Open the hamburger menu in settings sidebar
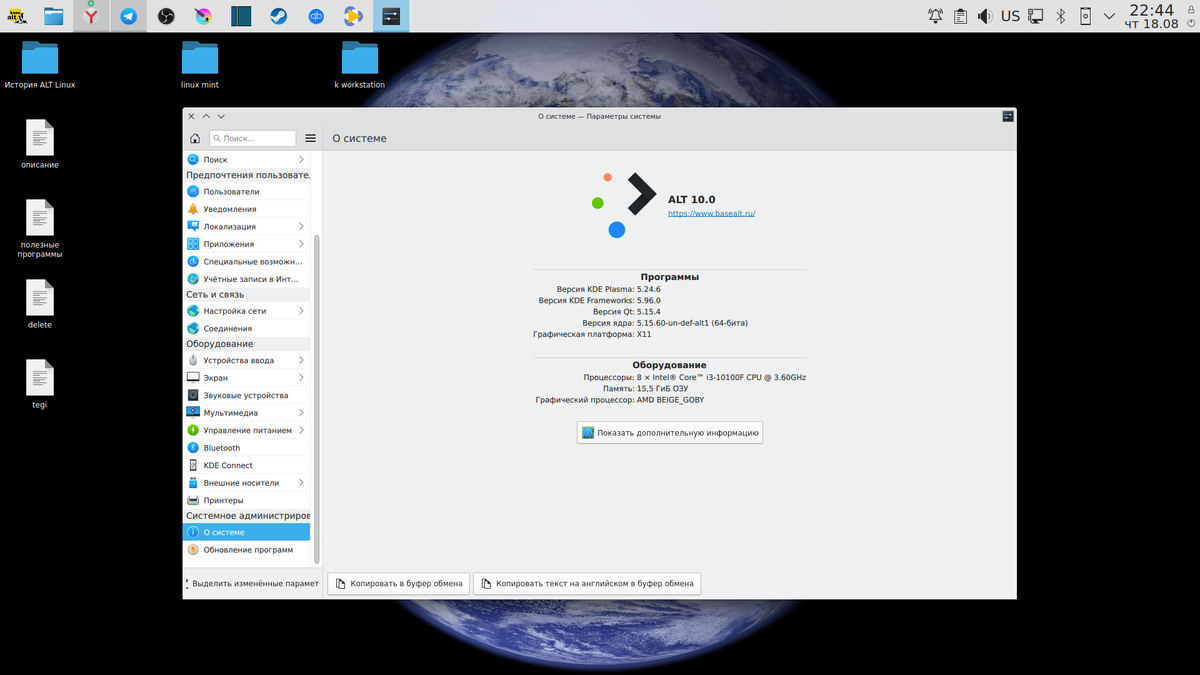1200x675 pixels. click(311, 139)
